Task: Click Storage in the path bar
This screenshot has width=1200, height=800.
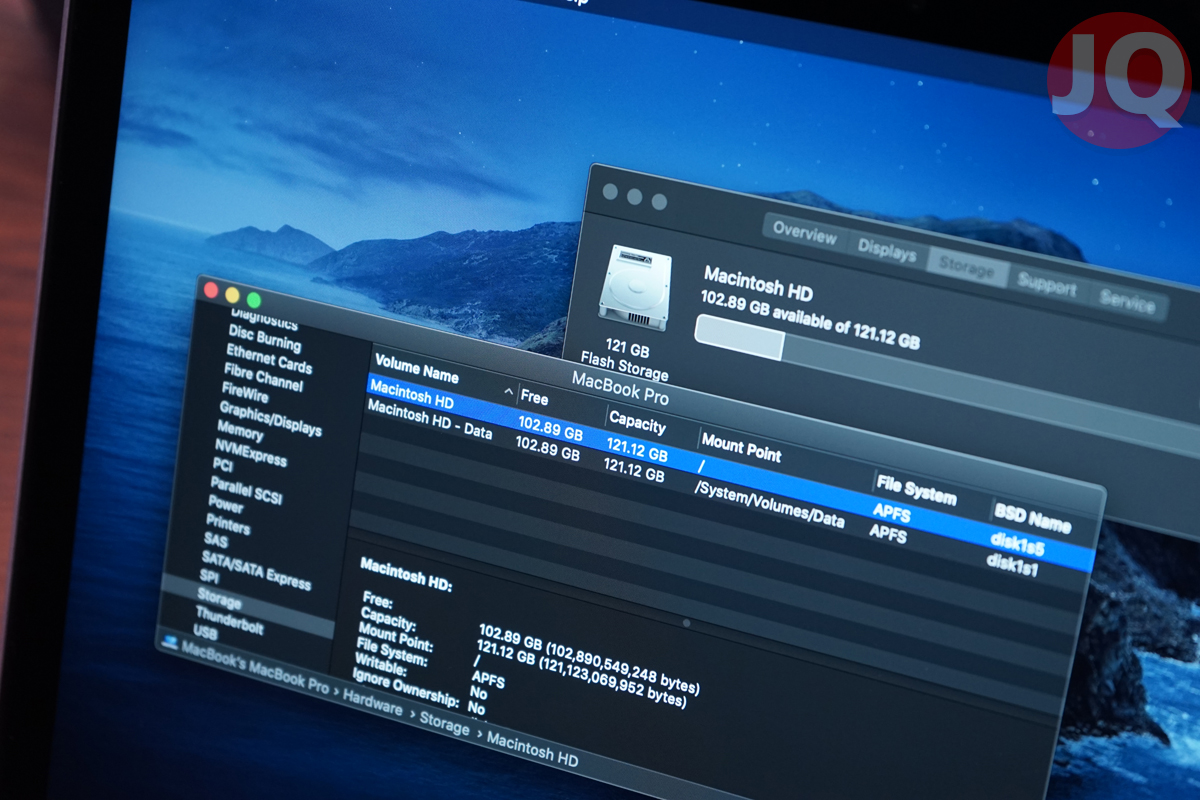Action: pyautogui.click(x=444, y=726)
